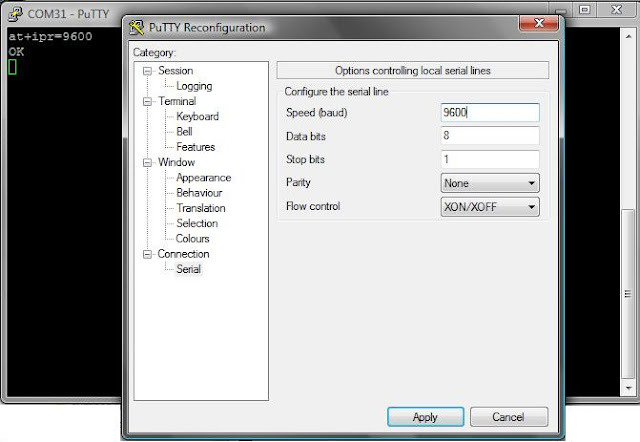
Task: Click the 'Flow control' label
Action: pos(313,206)
